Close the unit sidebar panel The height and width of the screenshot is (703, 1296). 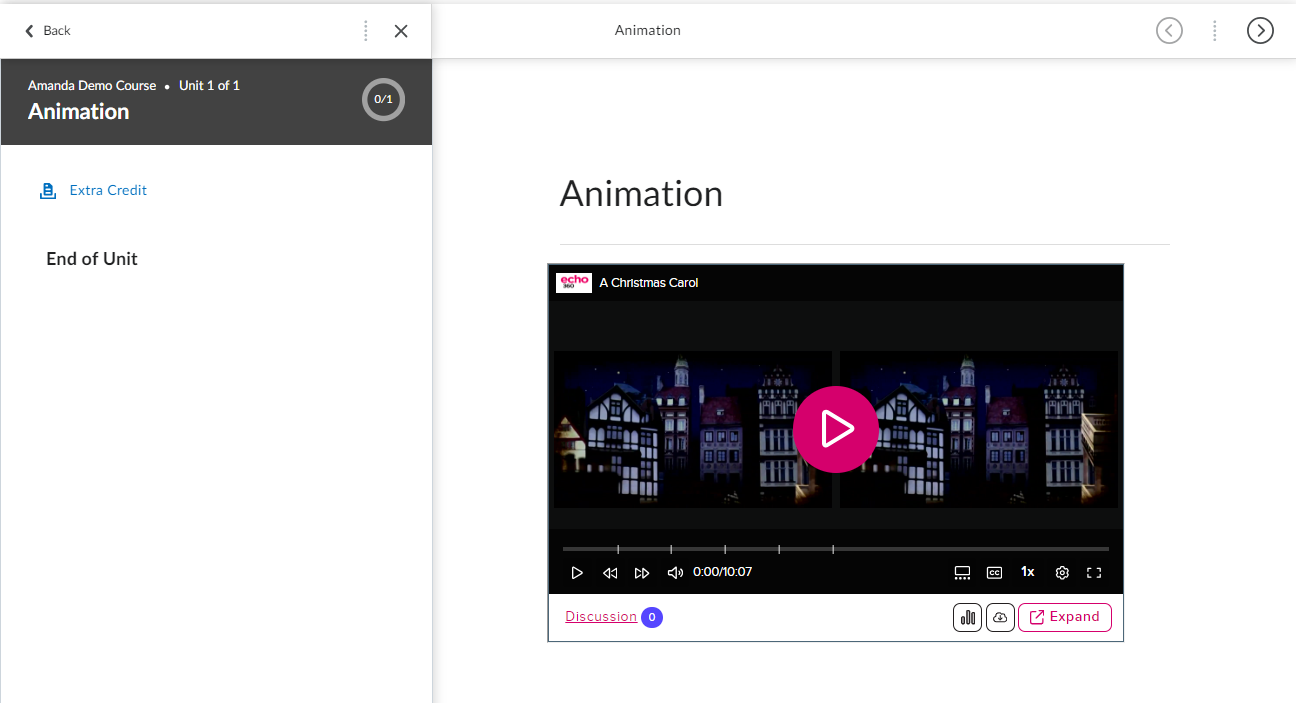(401, 31)
